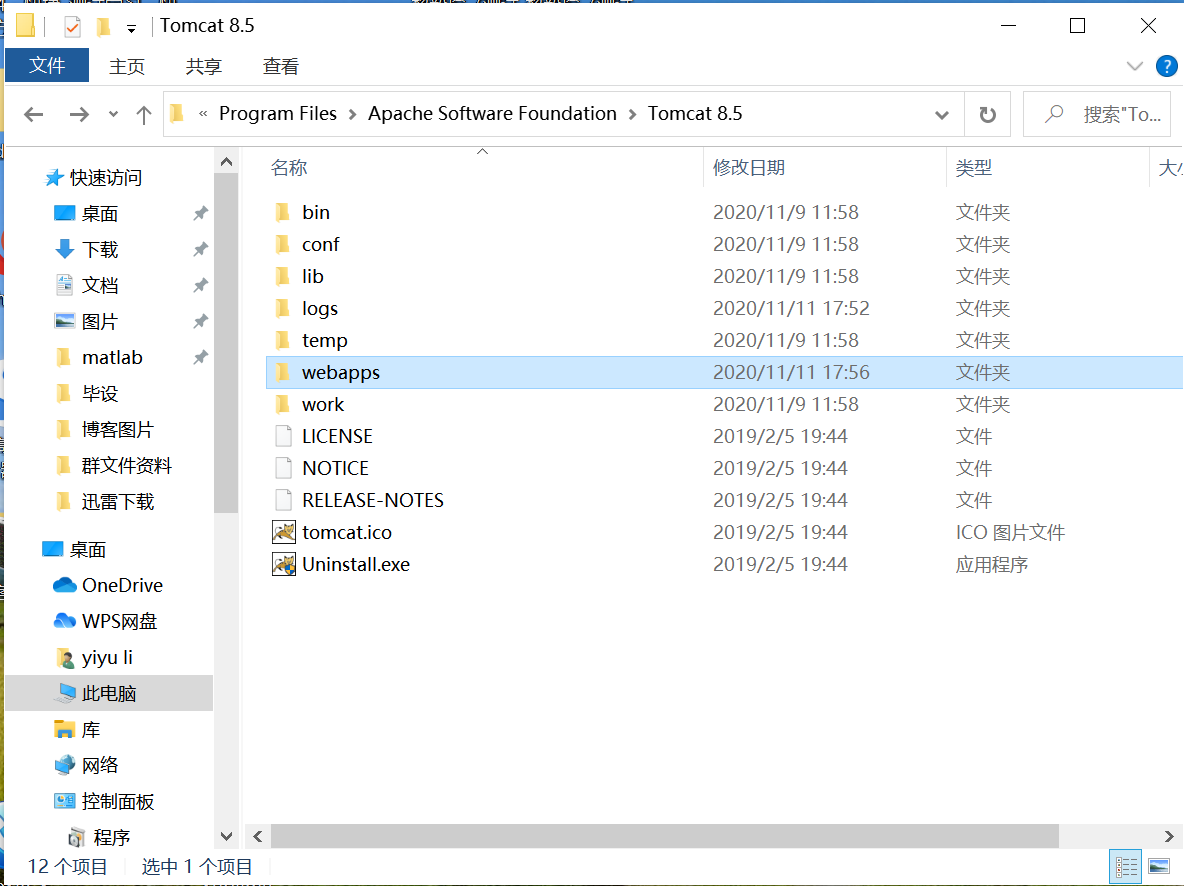Select the tomcat.ico image icon
Screen dimensions: 1184x886
pyautogui.click(x=284, y=533)
